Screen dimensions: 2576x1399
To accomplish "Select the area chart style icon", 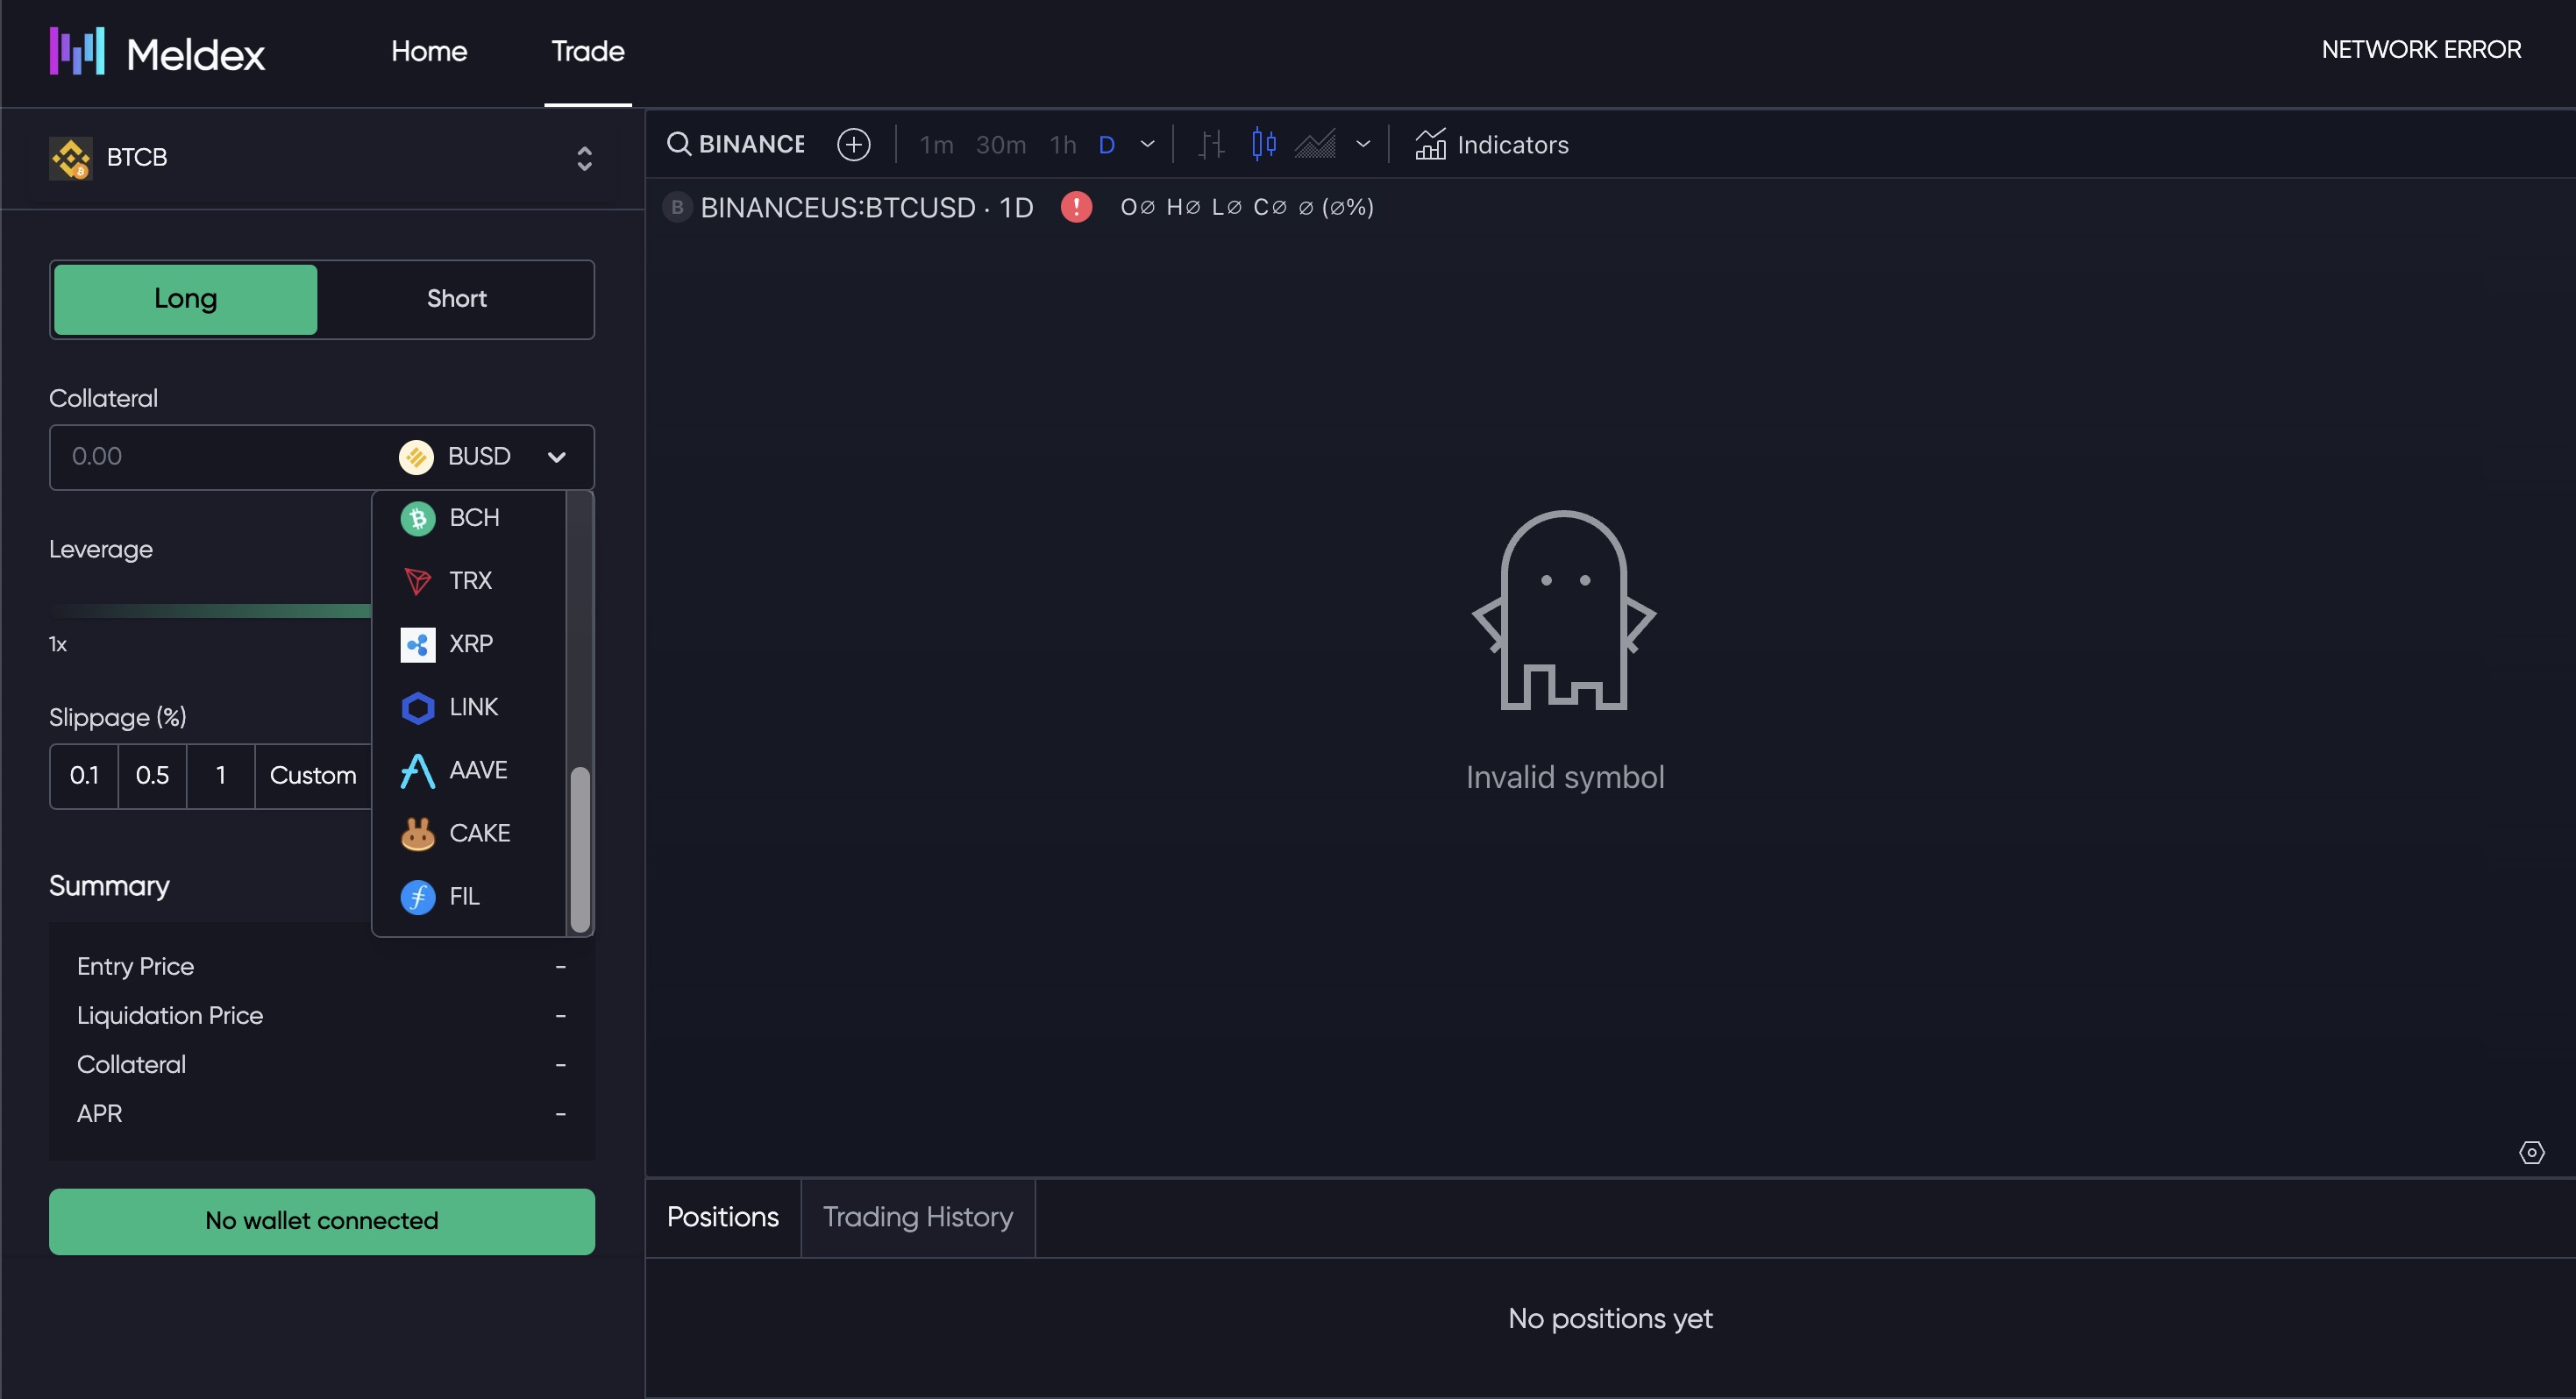I will pyautogui.click(x=1315, y=144).
